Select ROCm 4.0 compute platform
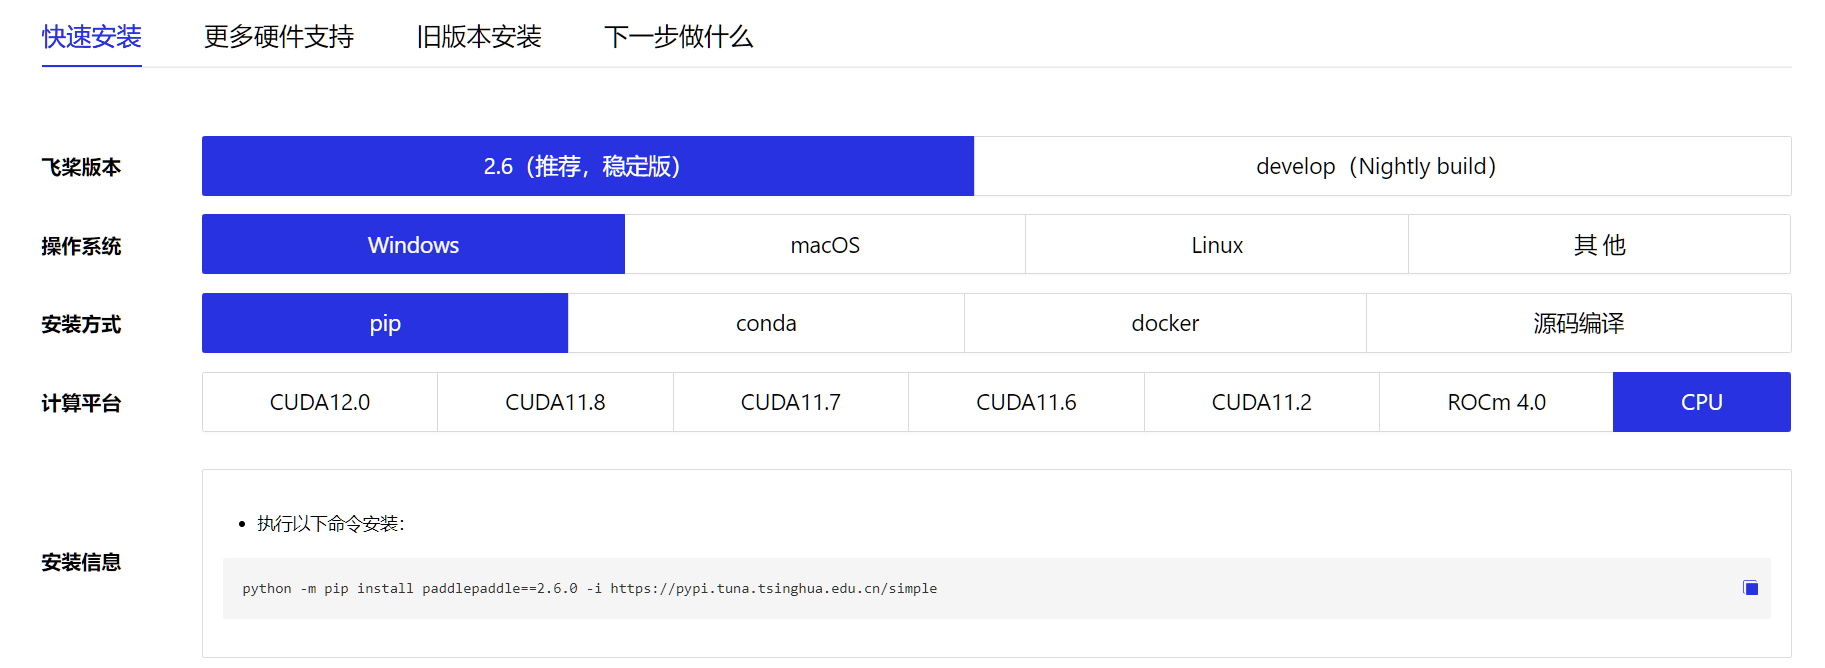Viewport: 1825px width, 668px height. [1496, 402]
